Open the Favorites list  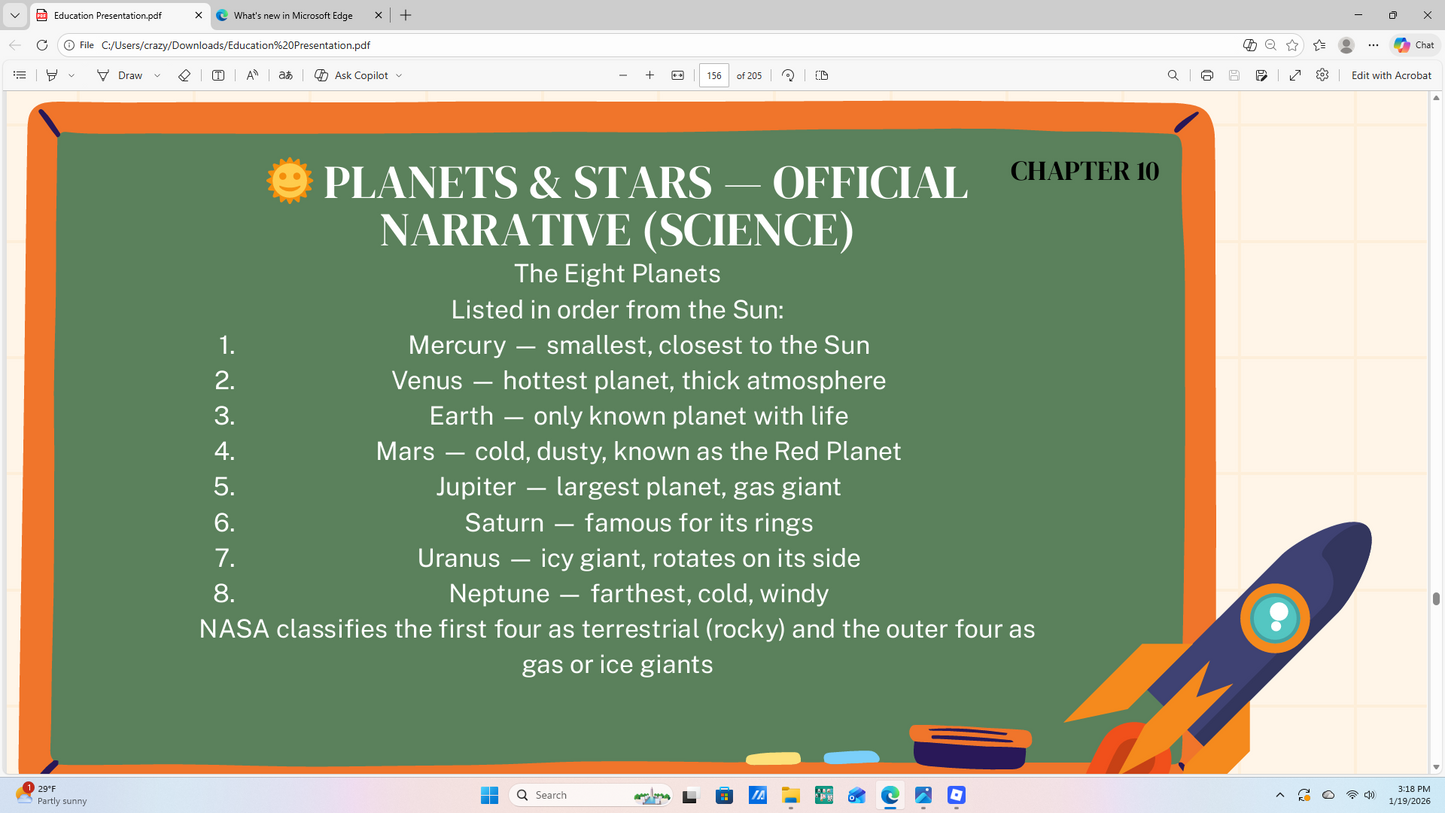[1319, 45]
